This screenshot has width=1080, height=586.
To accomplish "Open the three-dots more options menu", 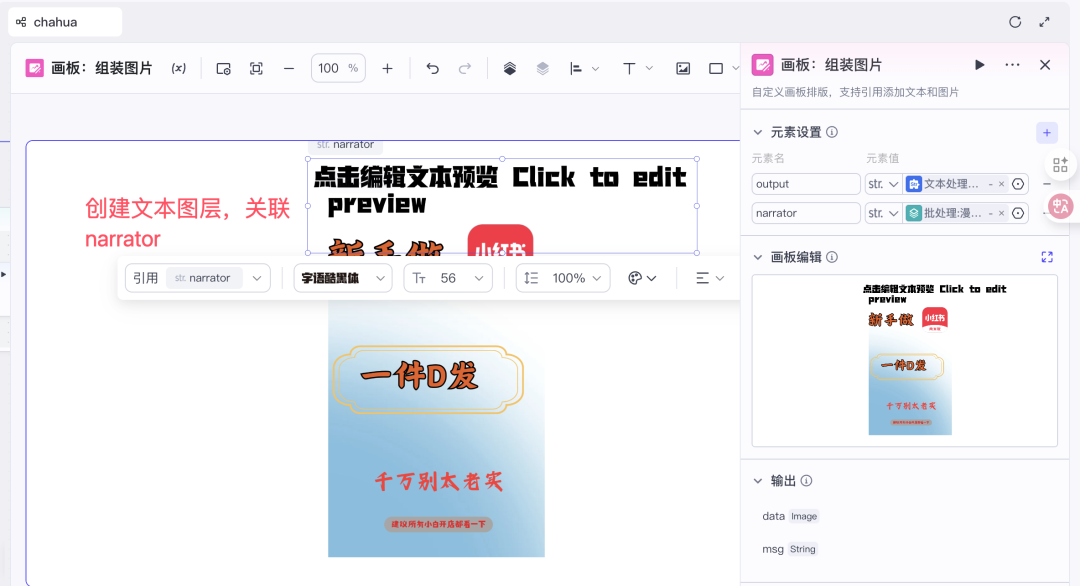I will coord(1012,65).
